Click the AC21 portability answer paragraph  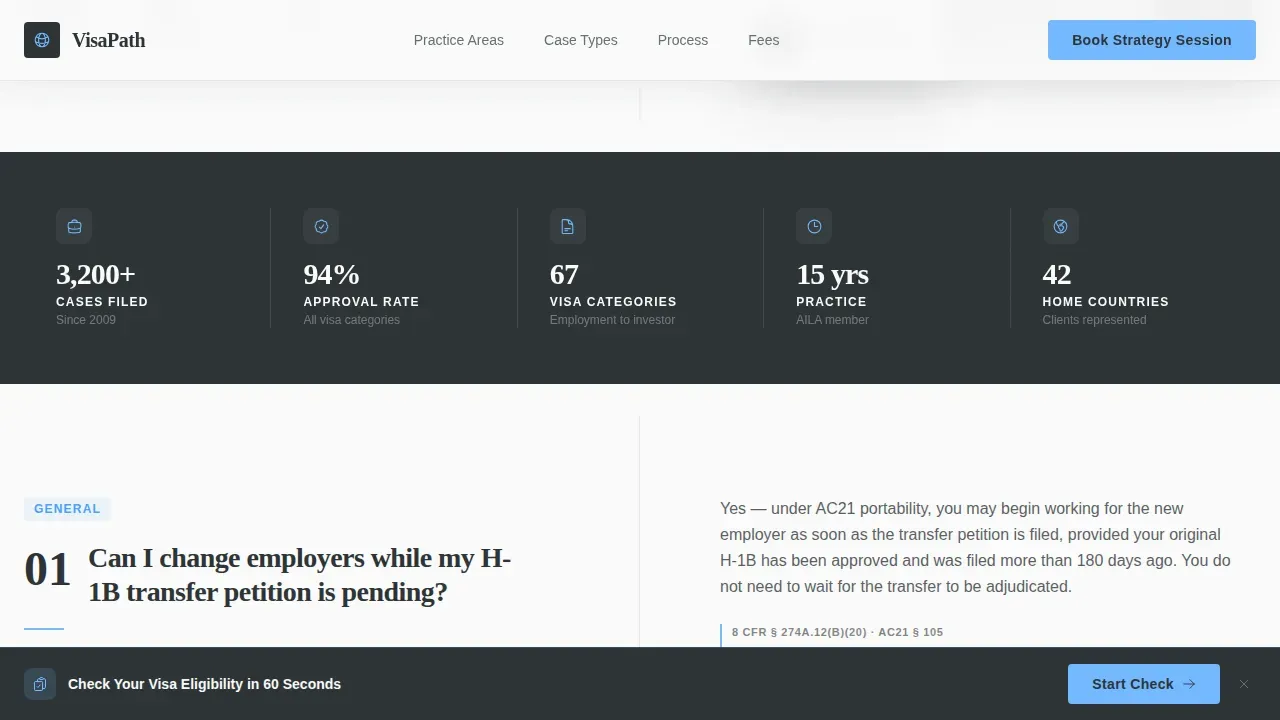(x=975, y=547)
